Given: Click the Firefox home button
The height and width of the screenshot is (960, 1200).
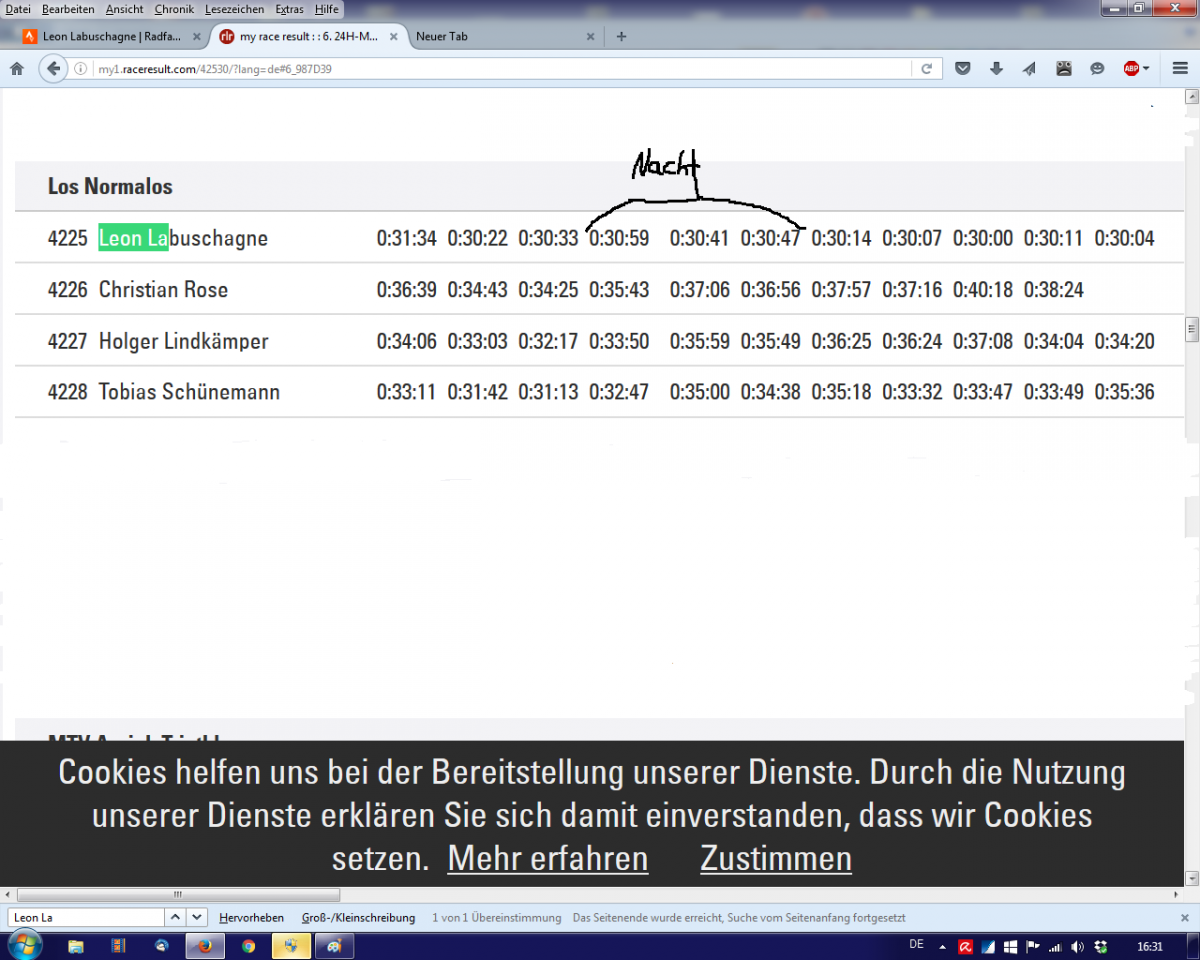Looking at the screenshot, I should tap(16, 69).
